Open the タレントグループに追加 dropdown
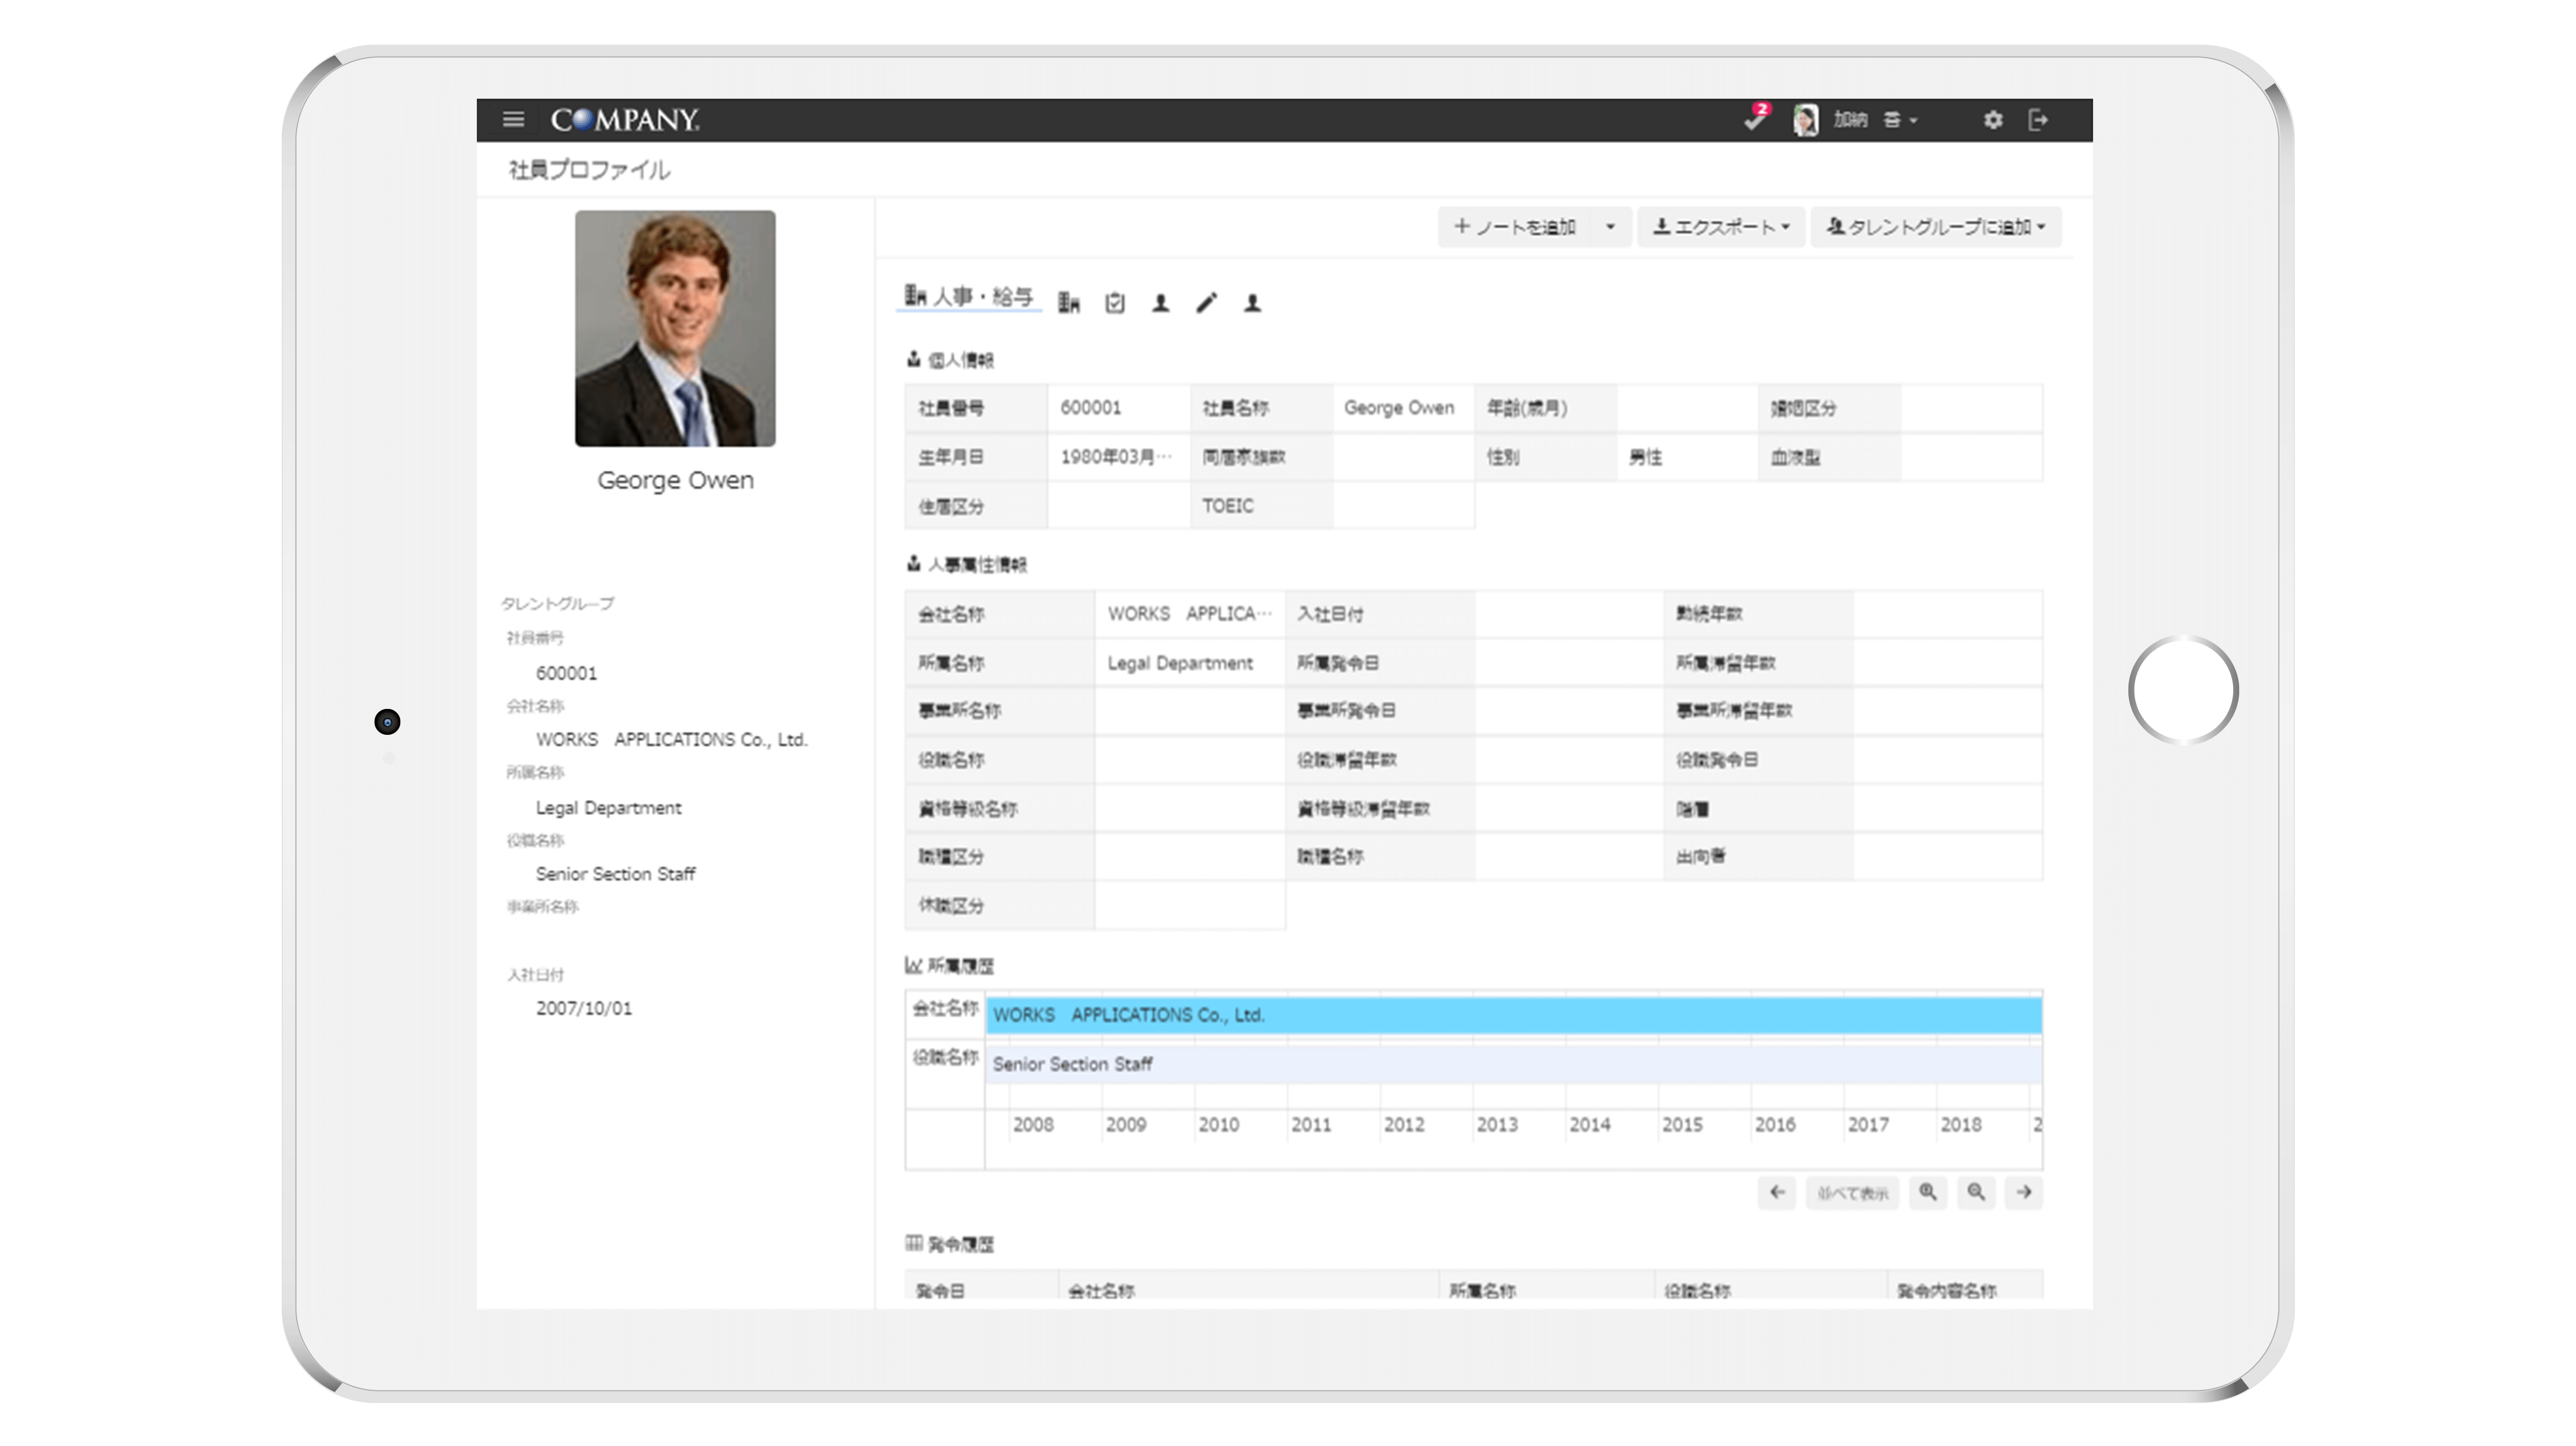Image resolution: width=2576 pixels, height=1446 pixels. (1936, 227)
